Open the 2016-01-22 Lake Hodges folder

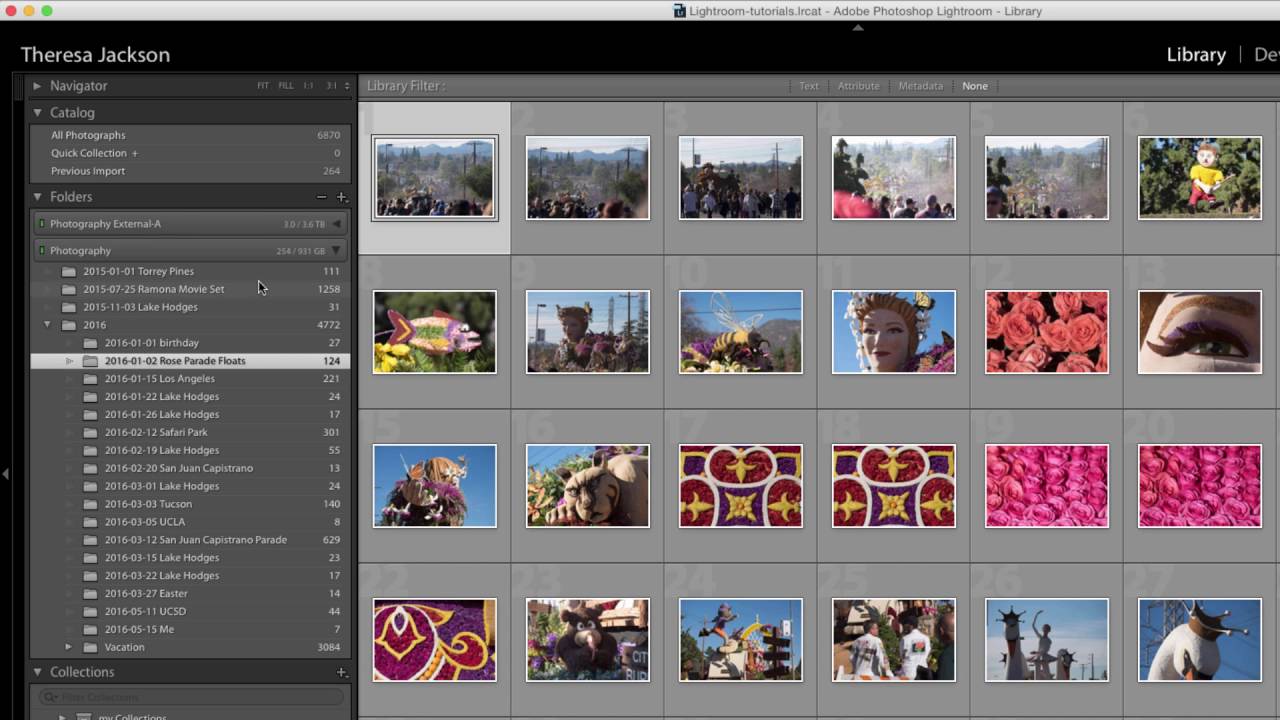(190, 397)
